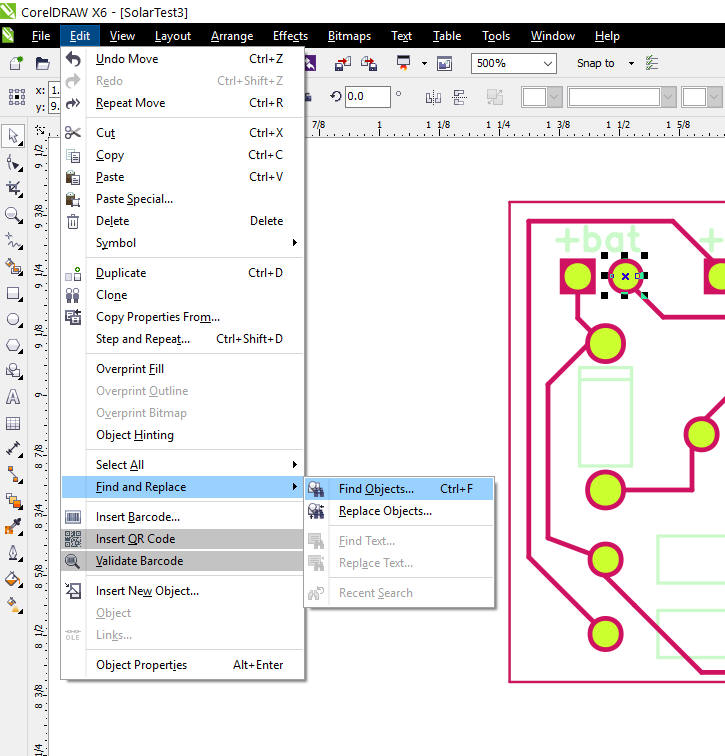Choose the Rectangle tool
Screen dimensions: 725x756
[x=14, y=294]
